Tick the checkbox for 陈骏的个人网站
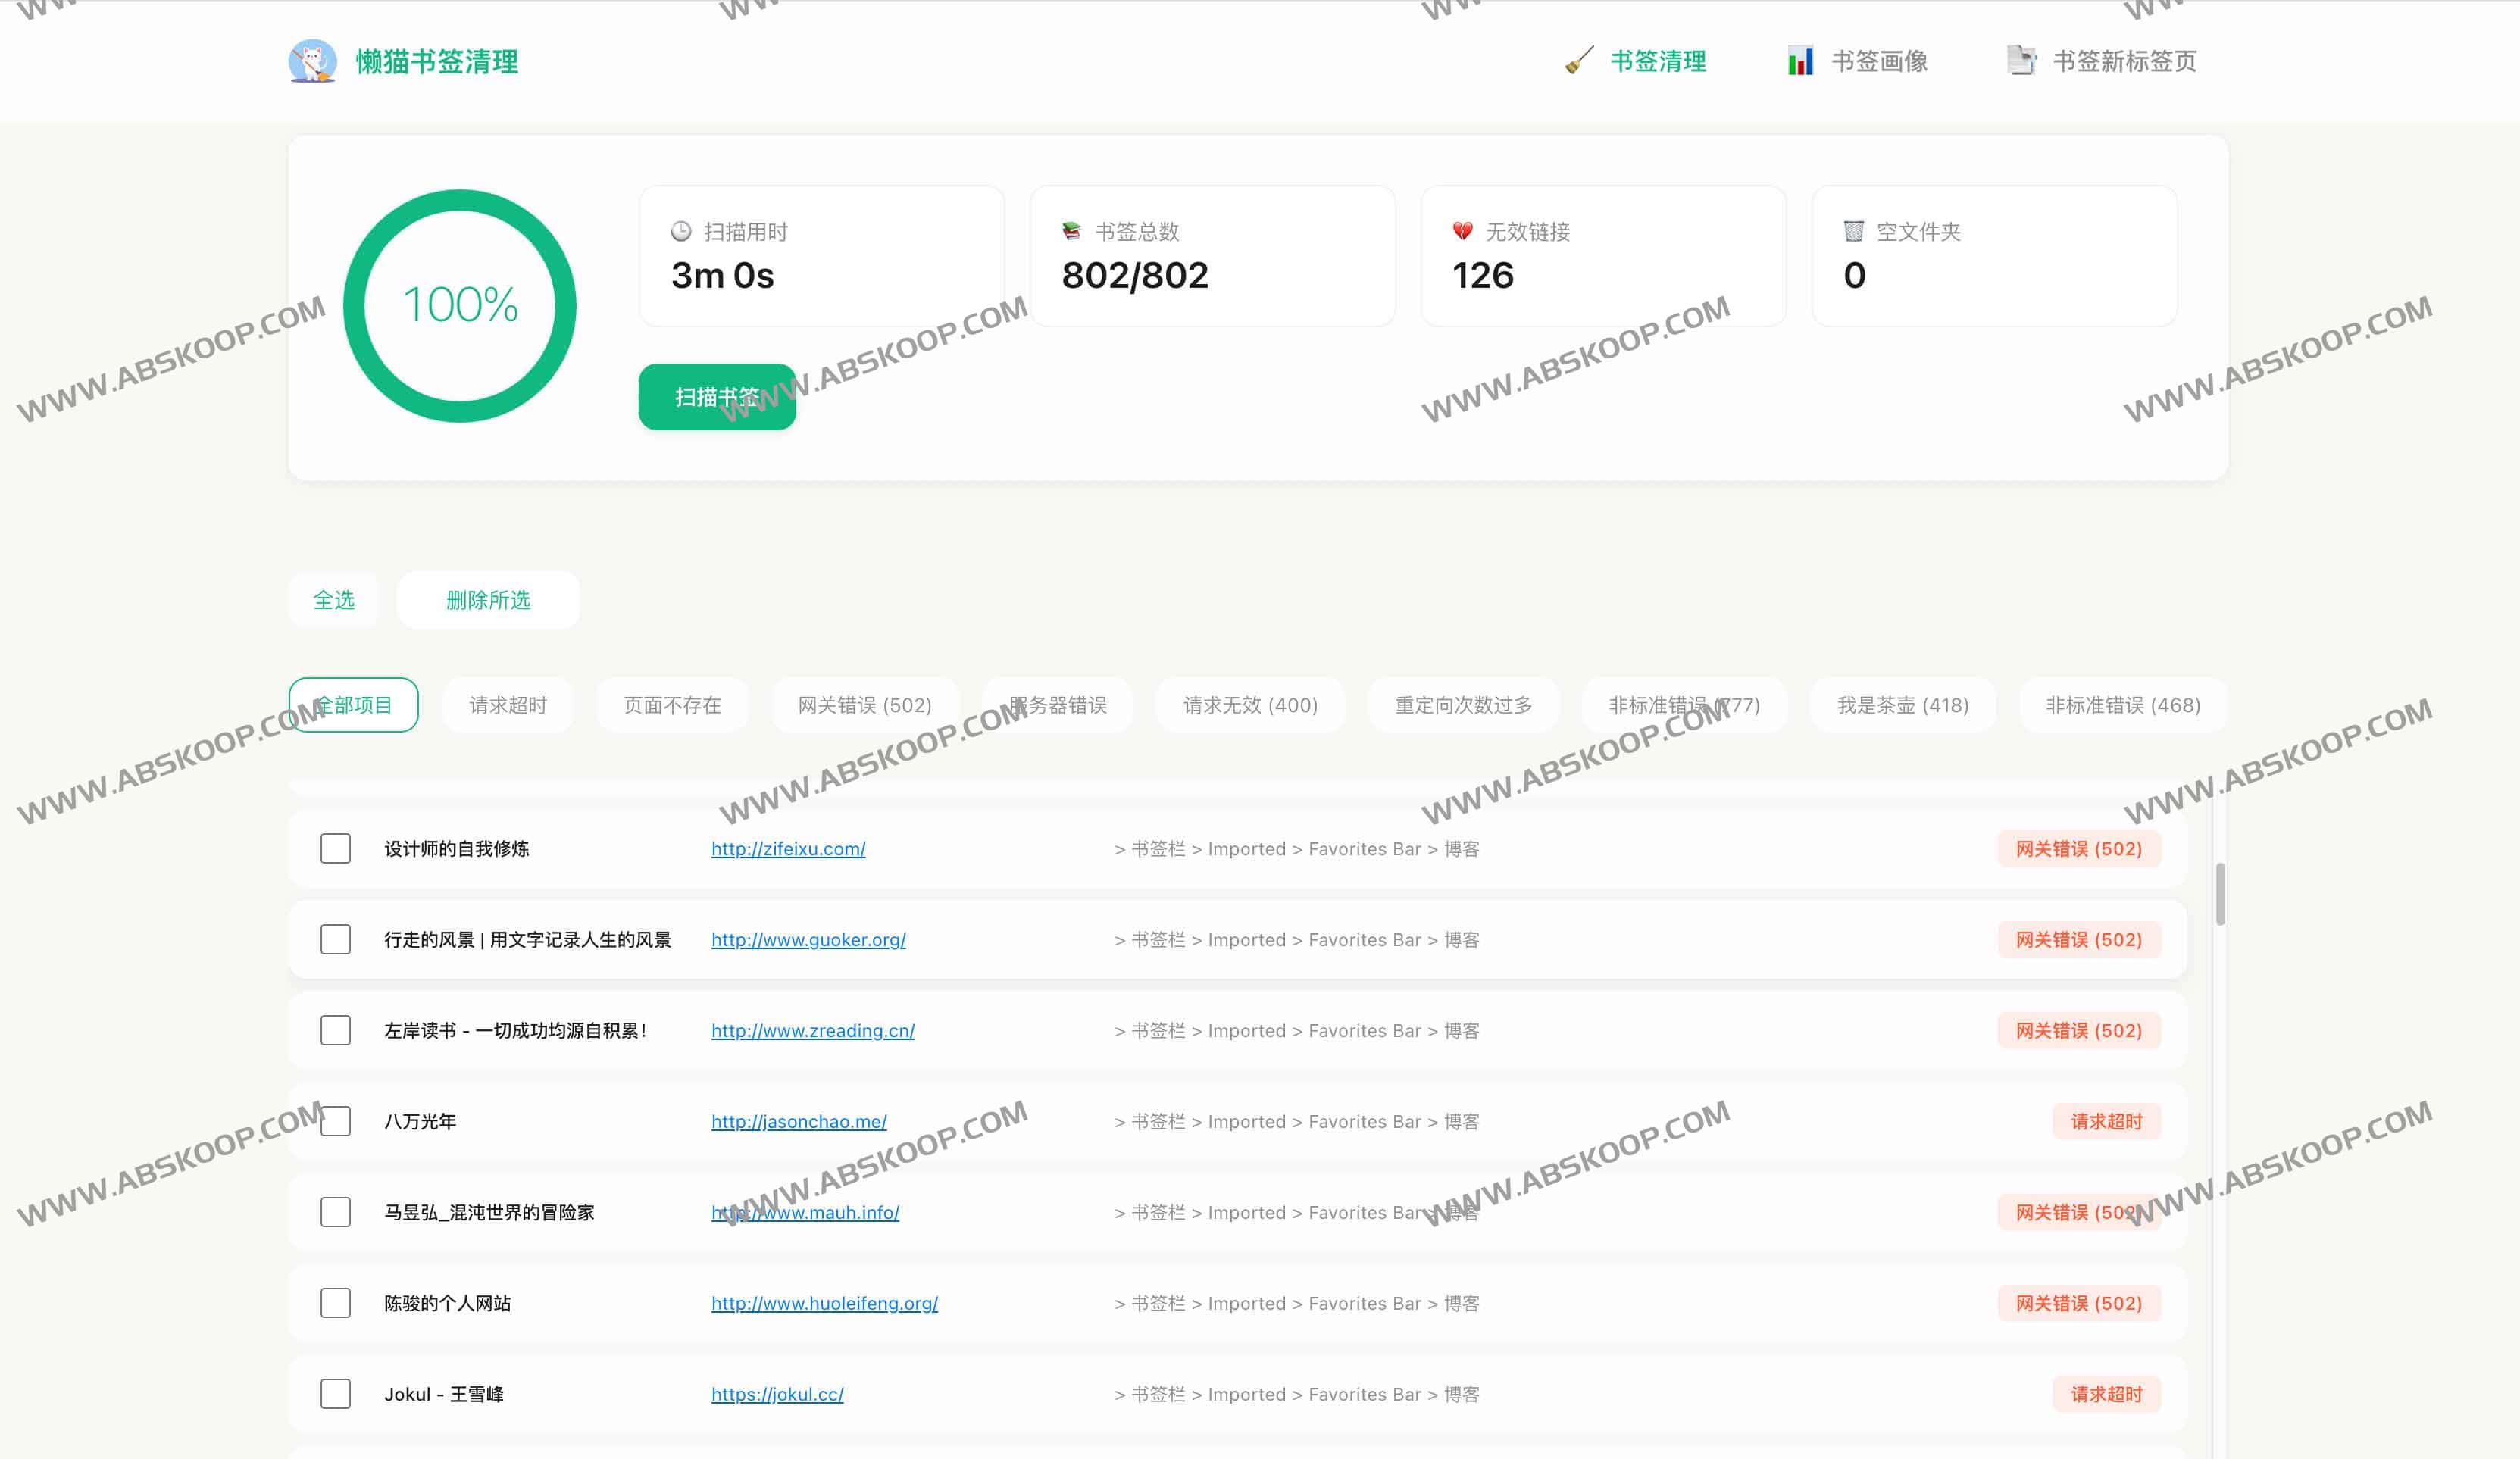The height and width of the screenshot is (1459, 2520). (335, 1303)
